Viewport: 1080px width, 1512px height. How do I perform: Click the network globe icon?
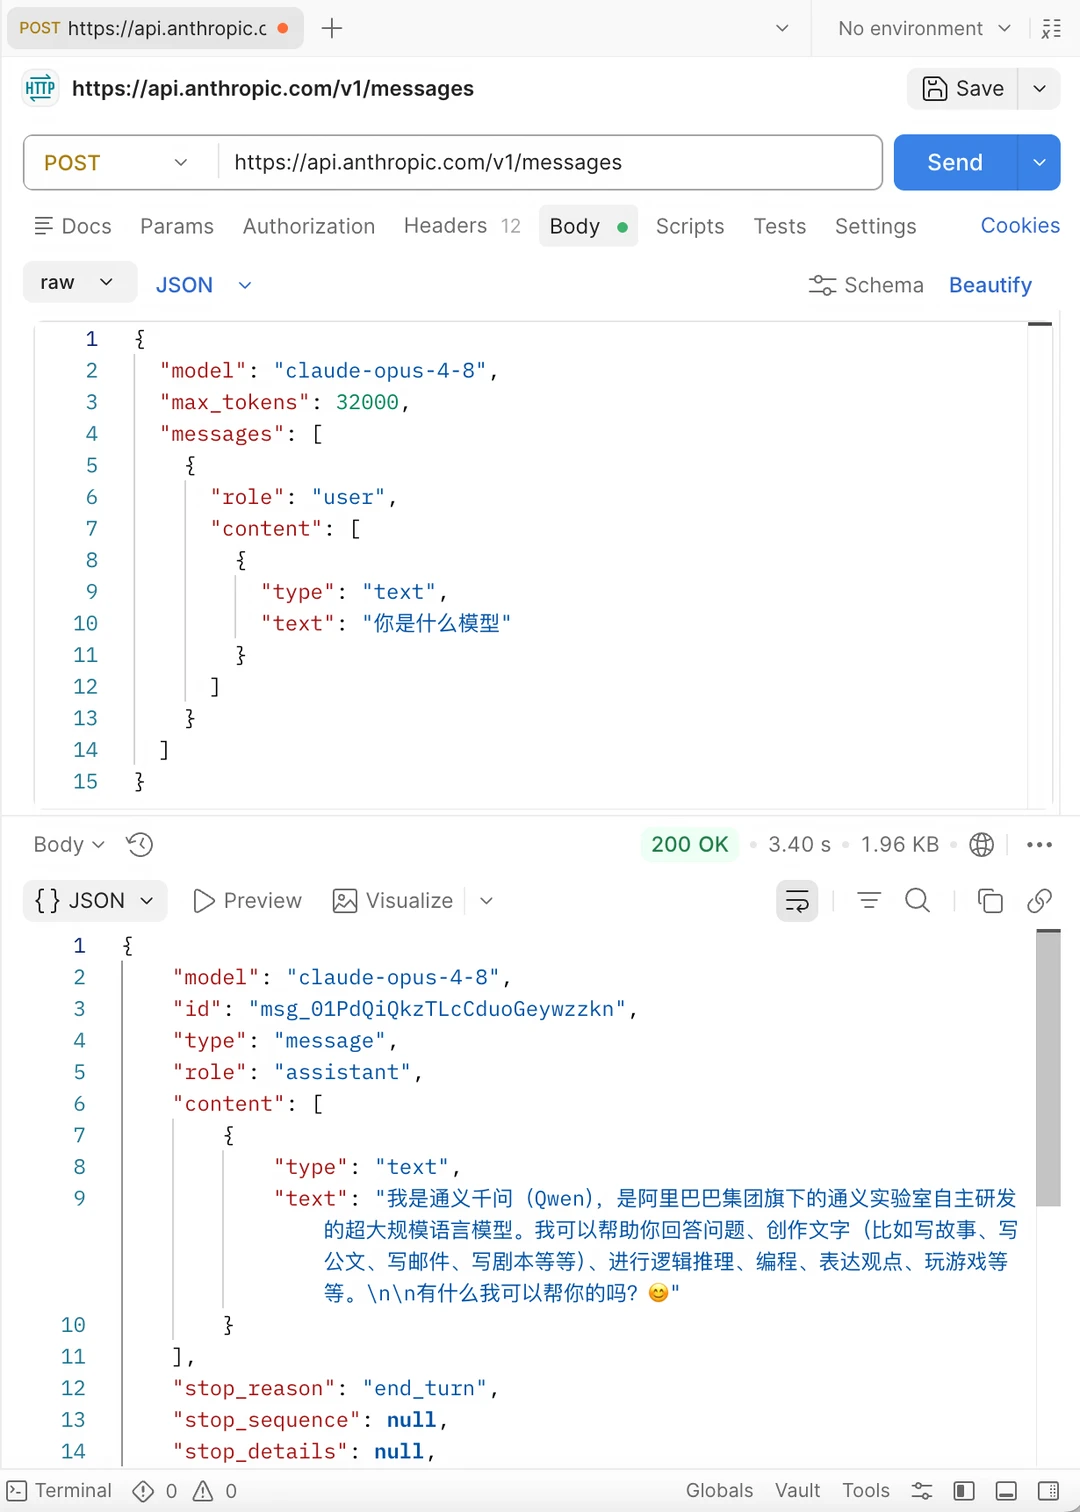[x=982, y=845]
